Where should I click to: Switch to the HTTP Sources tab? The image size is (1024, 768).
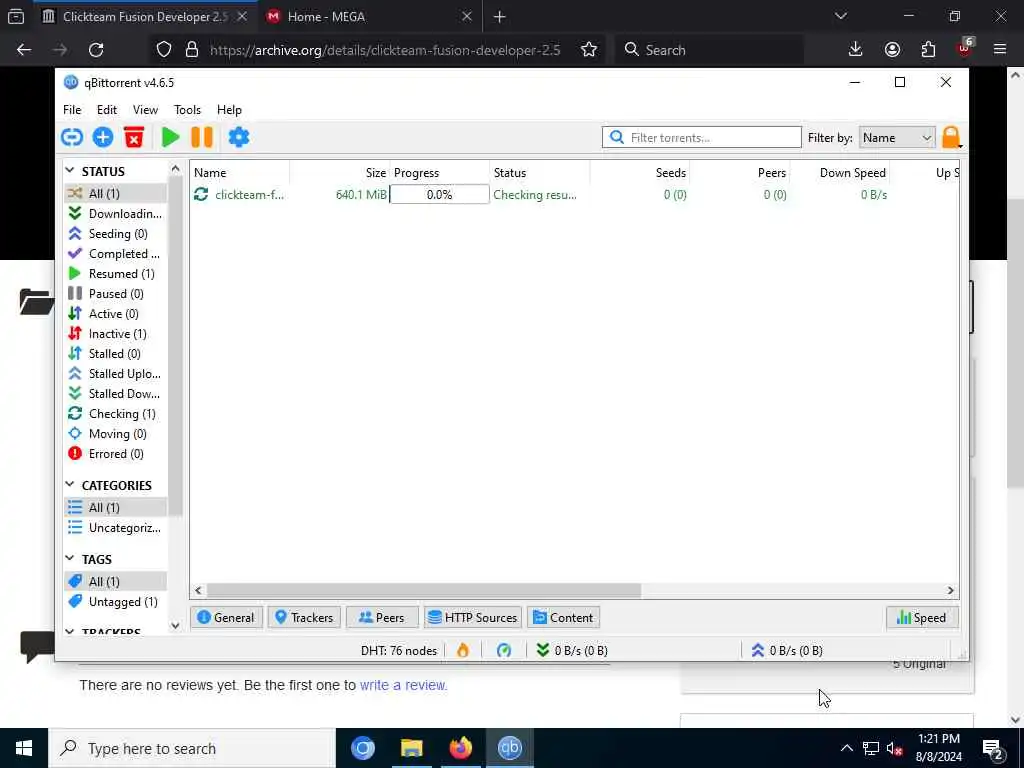(473, 617)
